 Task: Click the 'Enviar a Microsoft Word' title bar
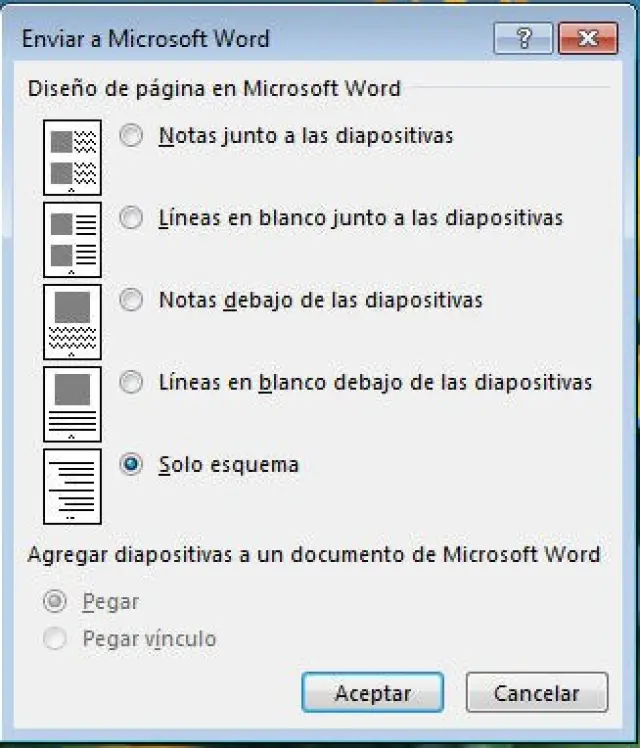[x=250, y=39]
